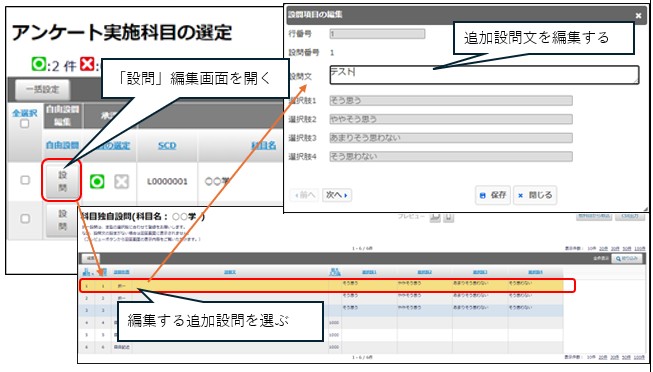Click the icon column header before 選択肢1
The height and width of the screenshot is (372, 653).
[x=334, y=272]
